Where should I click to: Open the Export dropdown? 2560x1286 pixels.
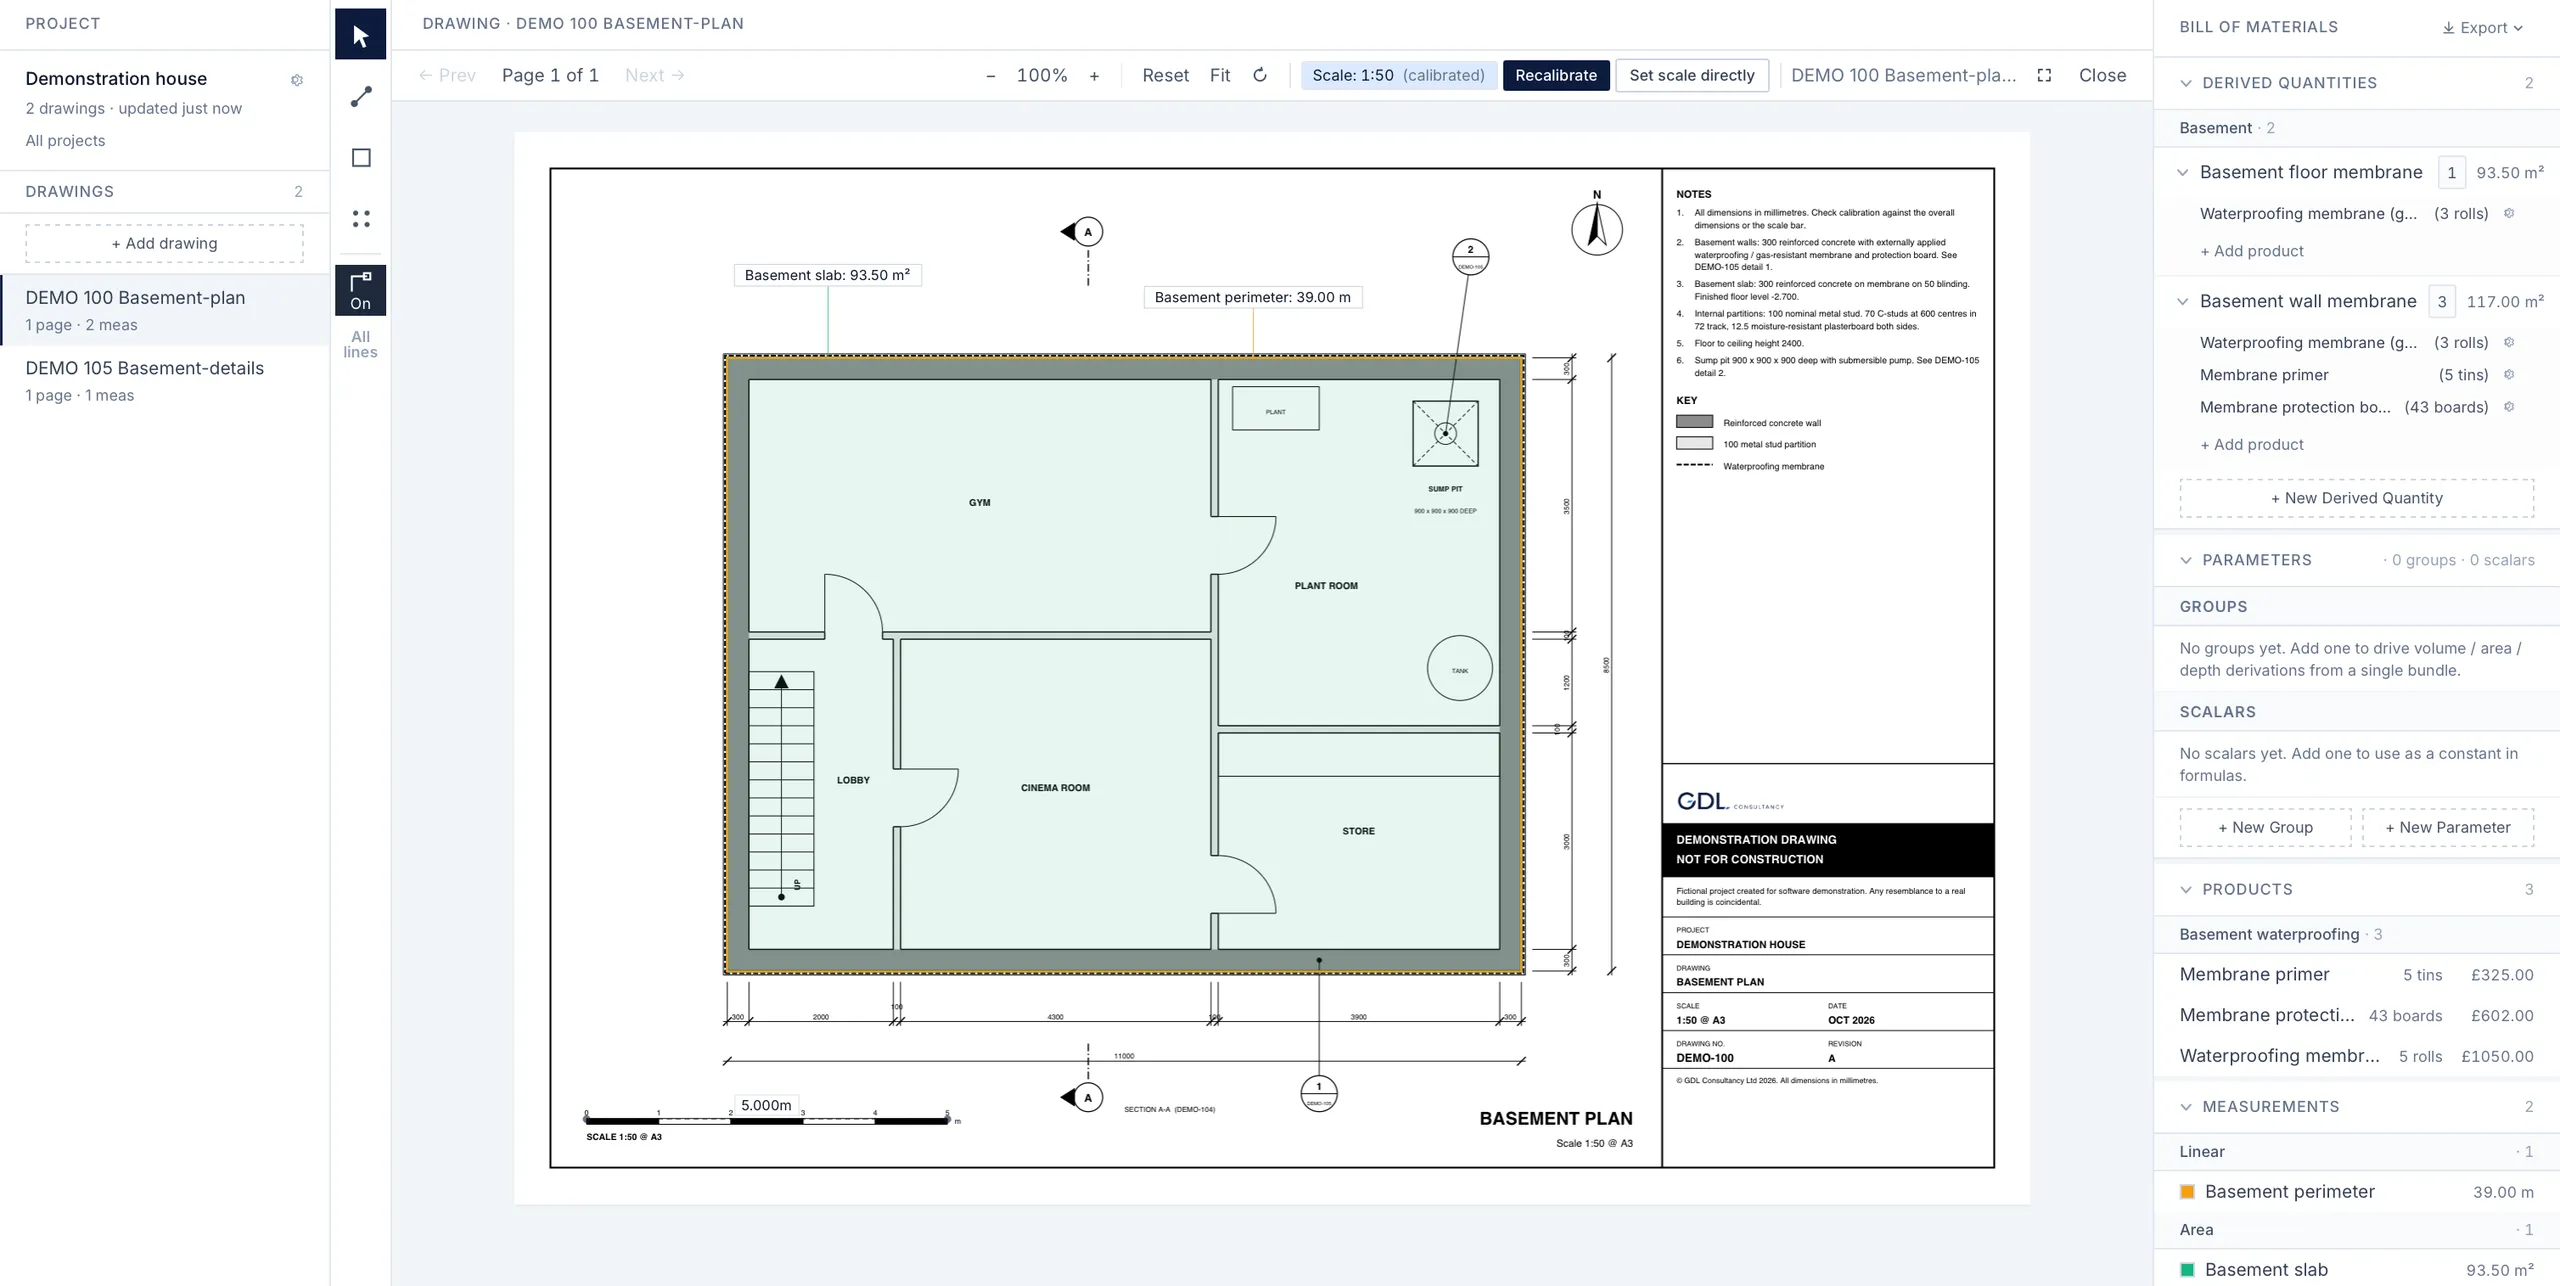(x=2483, y=28)
